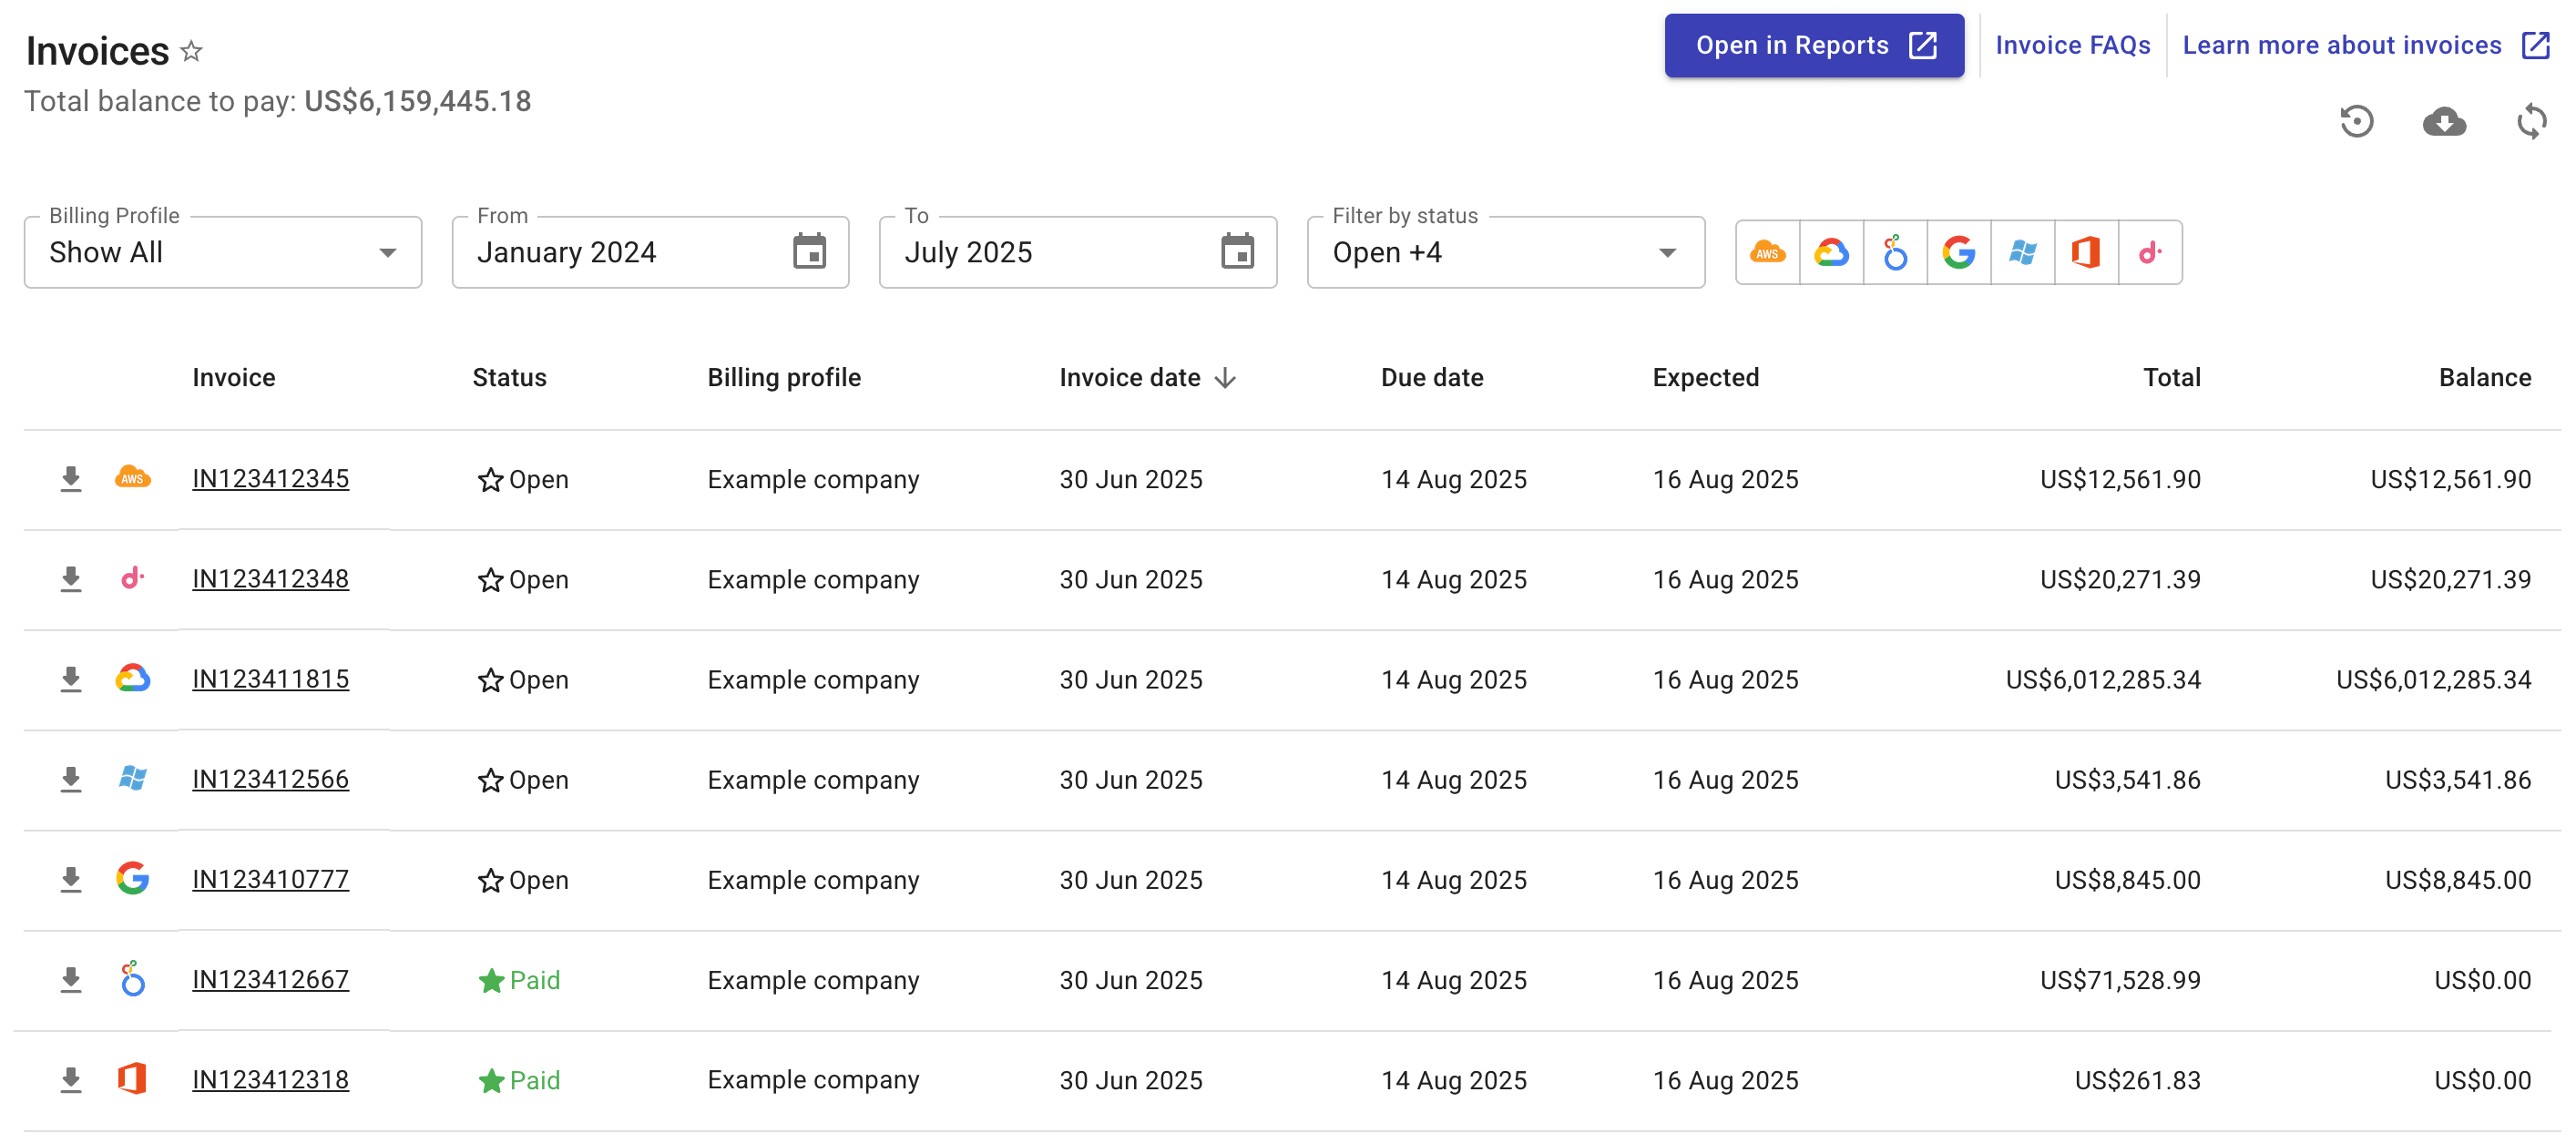Viewport: 2576px width, 1133px height.
Task: Filter invoices by the Office 365 icon
Action: pyautogui.click(x=2087, y=252)
